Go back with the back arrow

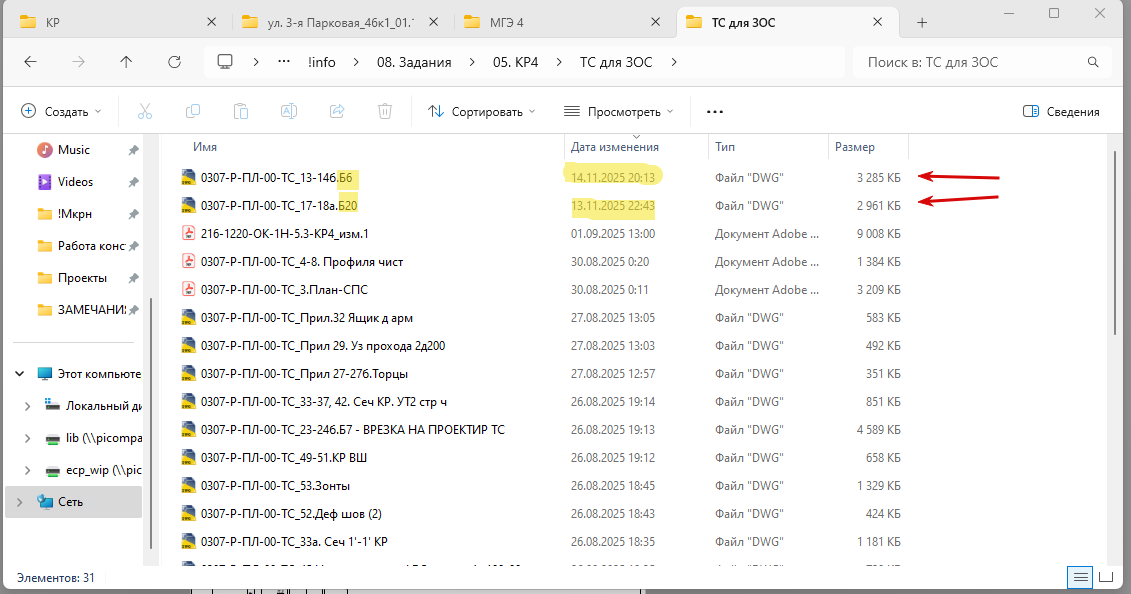click(x=30, y=62)
